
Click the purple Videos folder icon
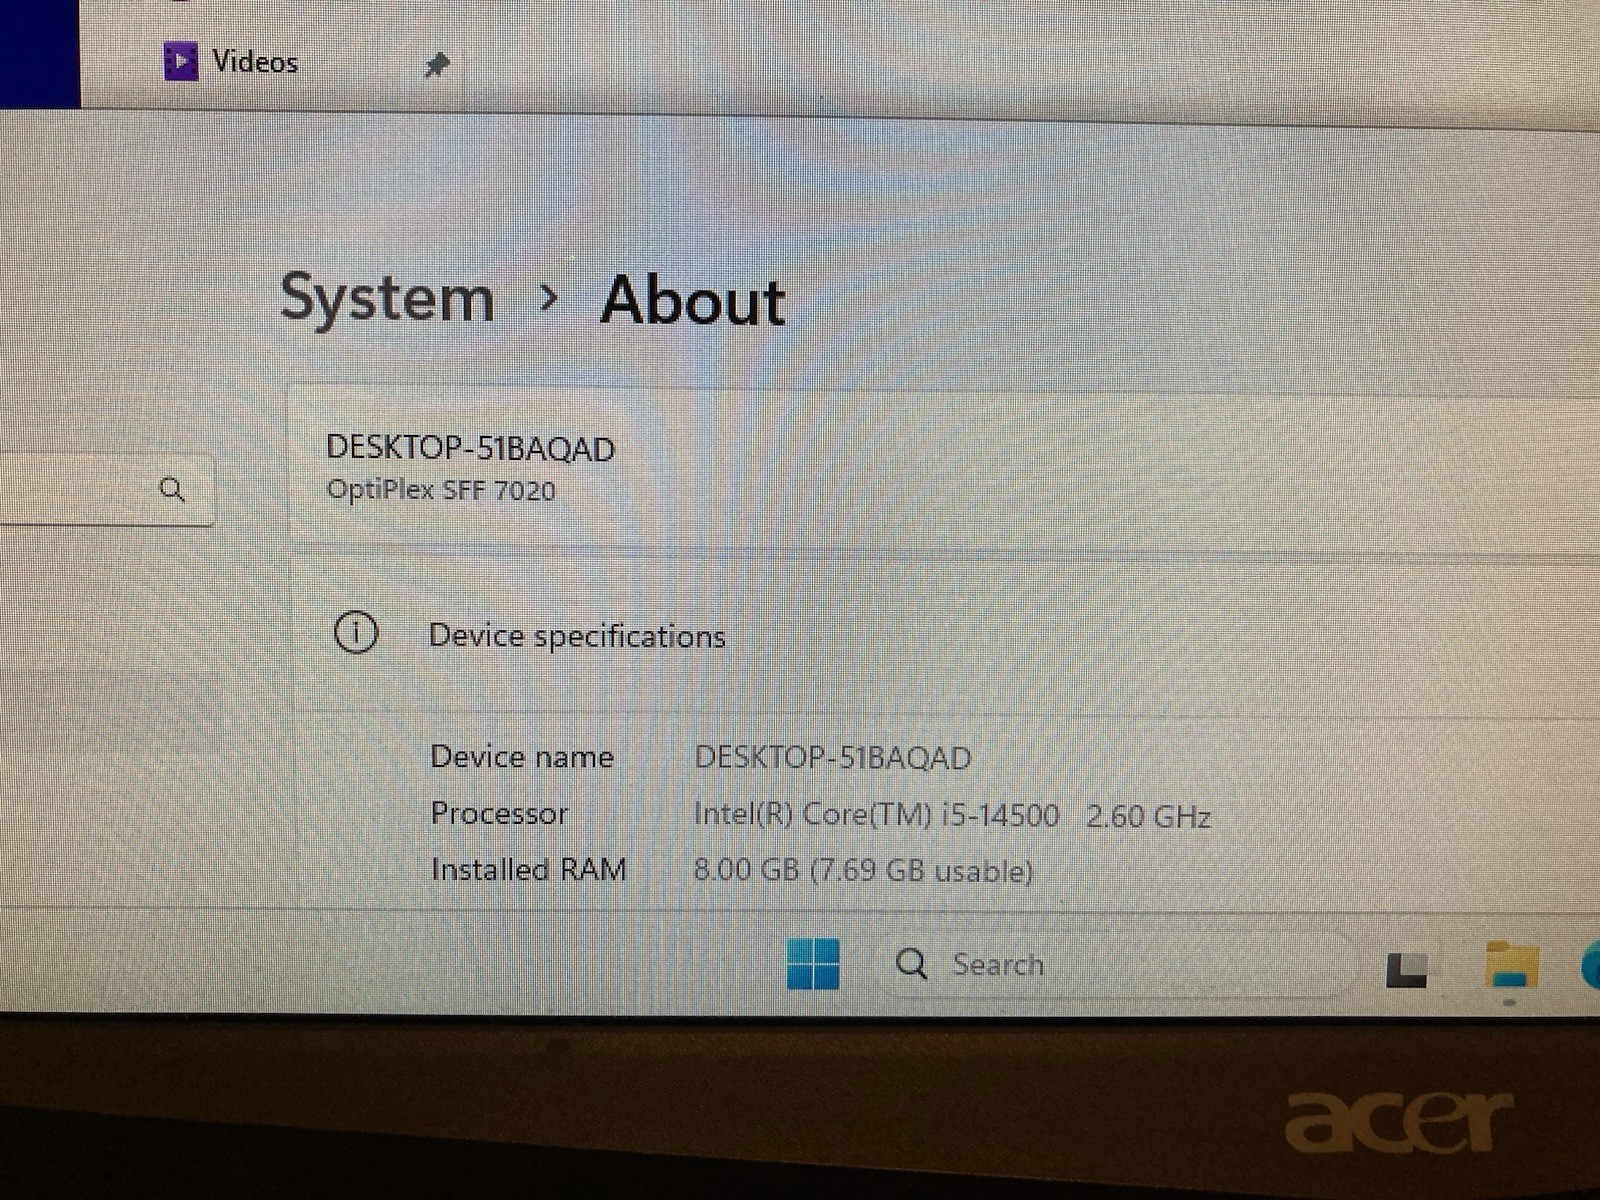181,62
